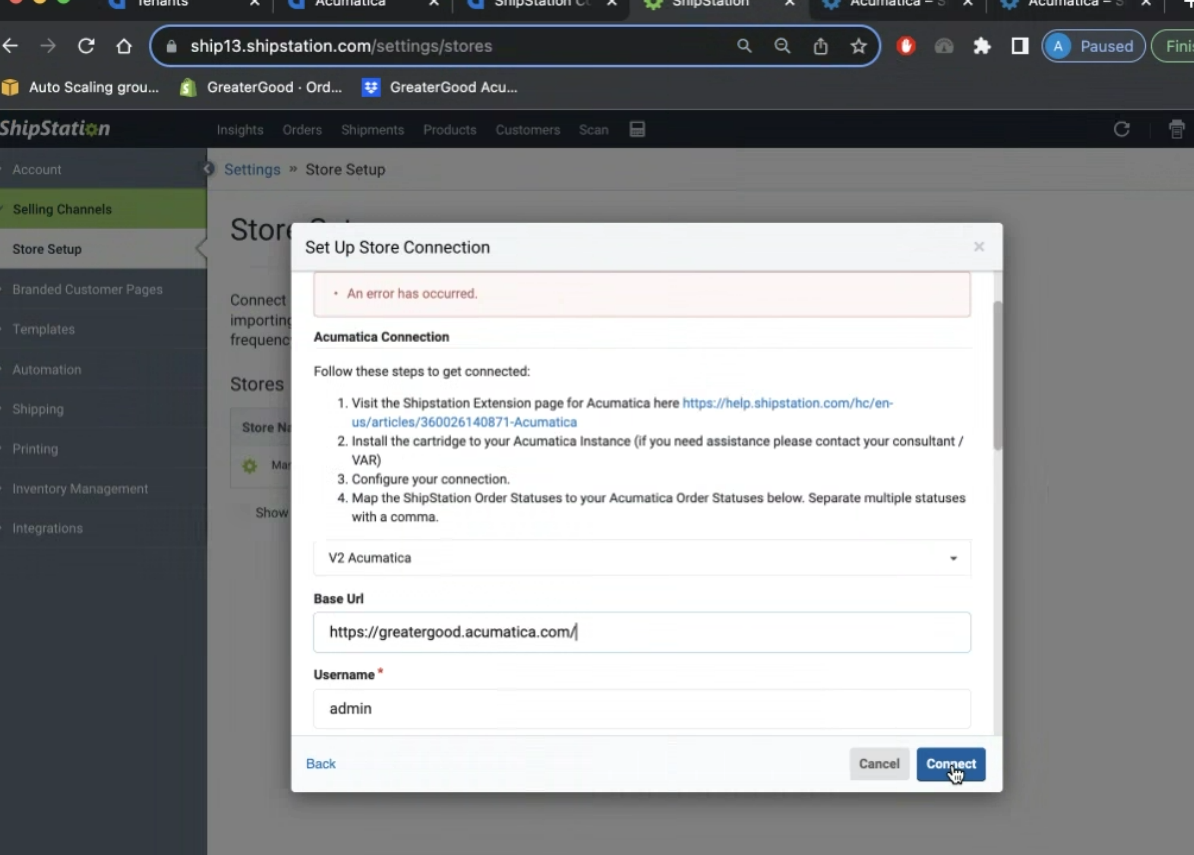Close the Set Up Store Connection dialog
Viewport: 1194px width, 855px height.
click(979, 247)
